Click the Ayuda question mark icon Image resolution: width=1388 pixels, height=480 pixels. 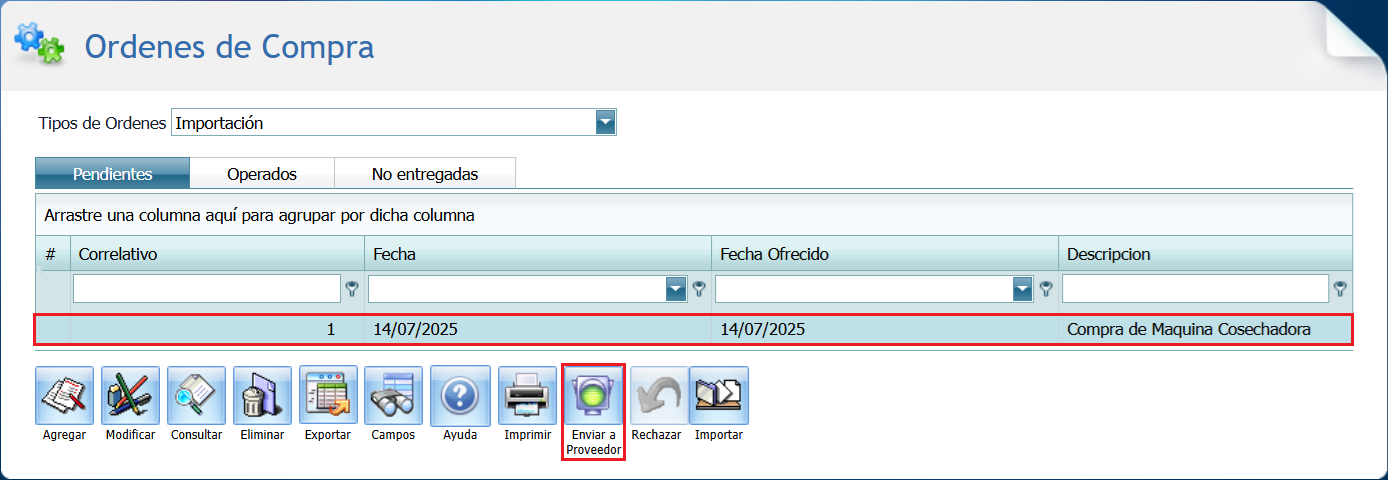tap(460, 395)
